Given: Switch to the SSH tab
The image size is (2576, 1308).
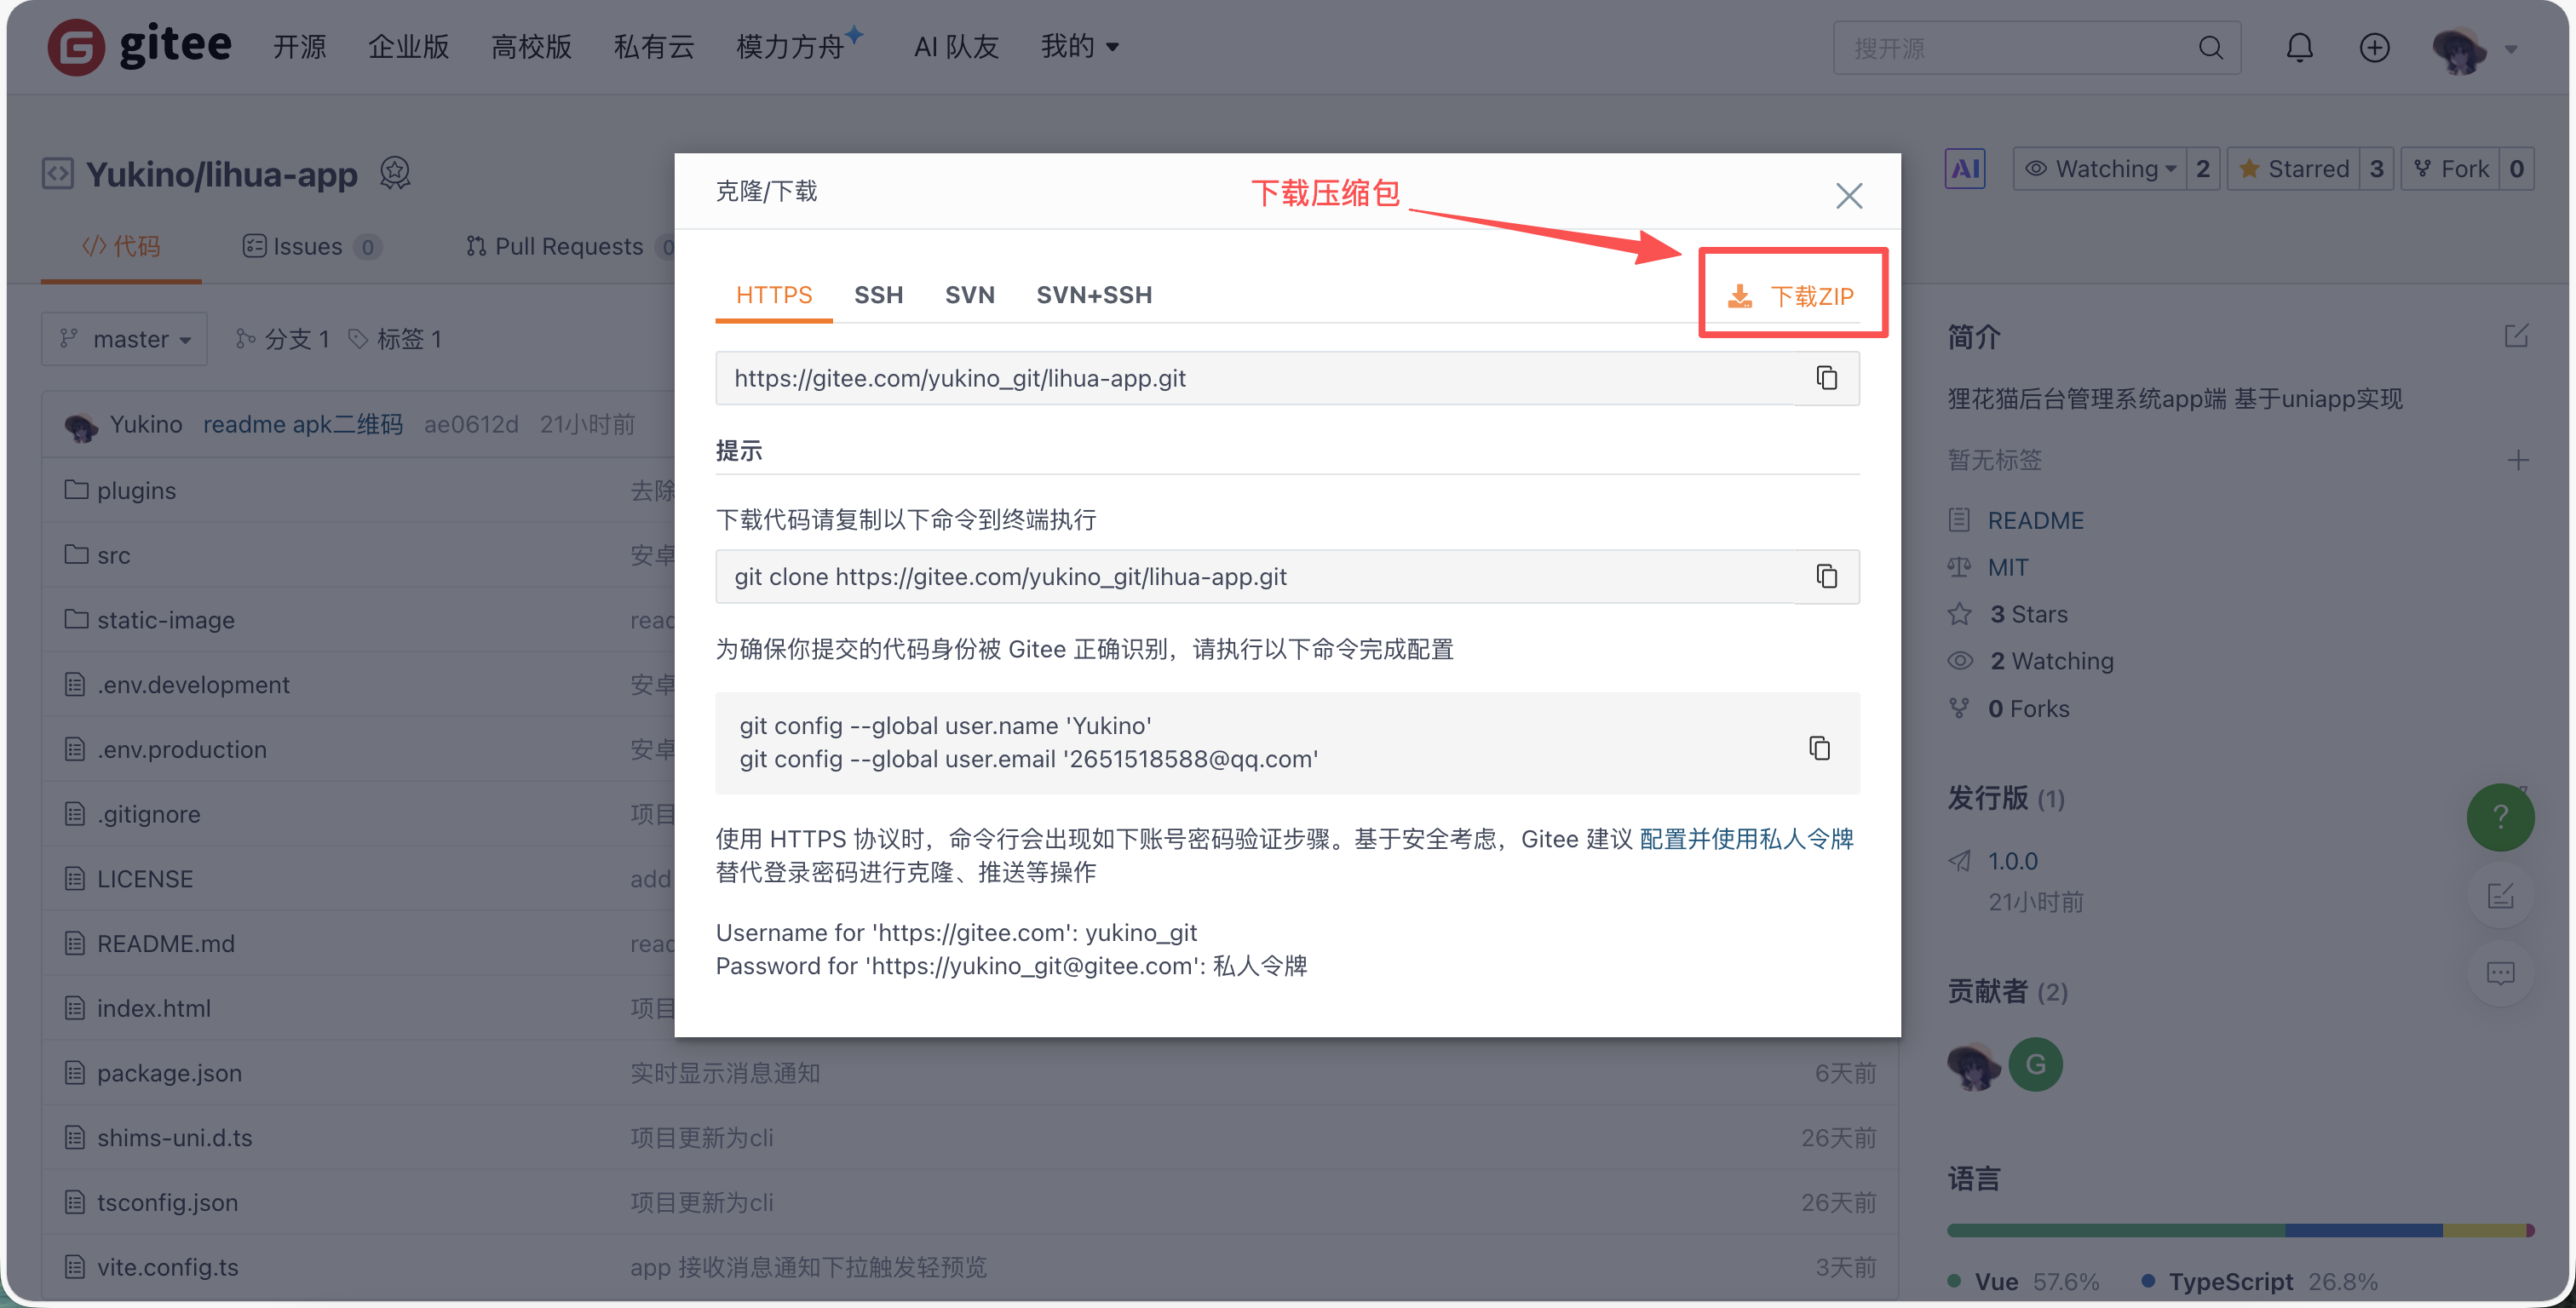Looking at the screenshot, I should [x=878, y=295].
